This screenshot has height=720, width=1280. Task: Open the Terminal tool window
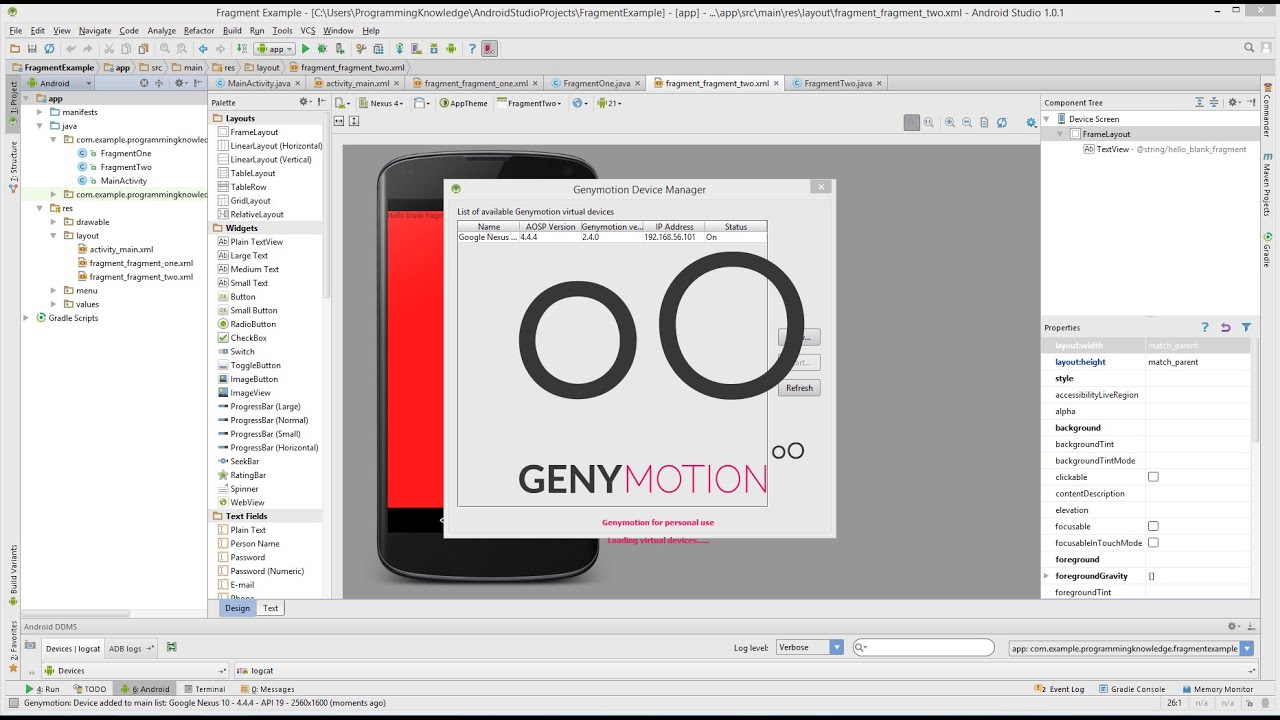click(203, 689)
